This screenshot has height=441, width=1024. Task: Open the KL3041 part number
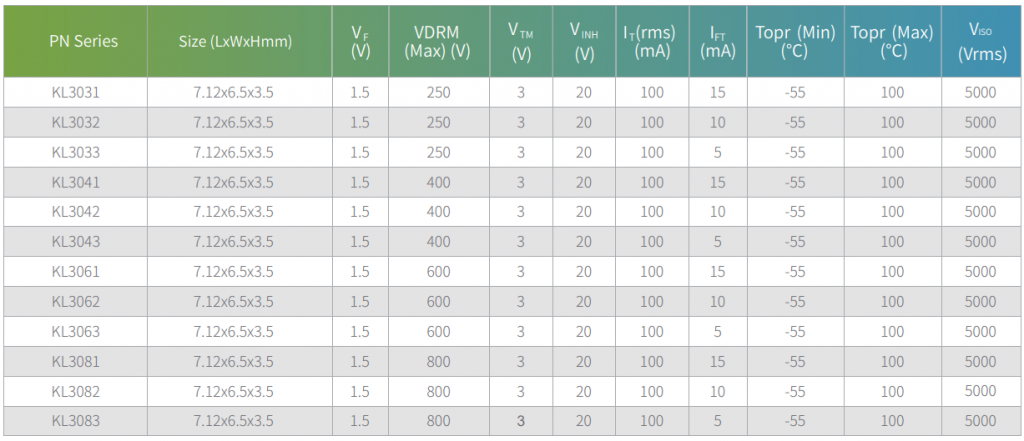75,182
